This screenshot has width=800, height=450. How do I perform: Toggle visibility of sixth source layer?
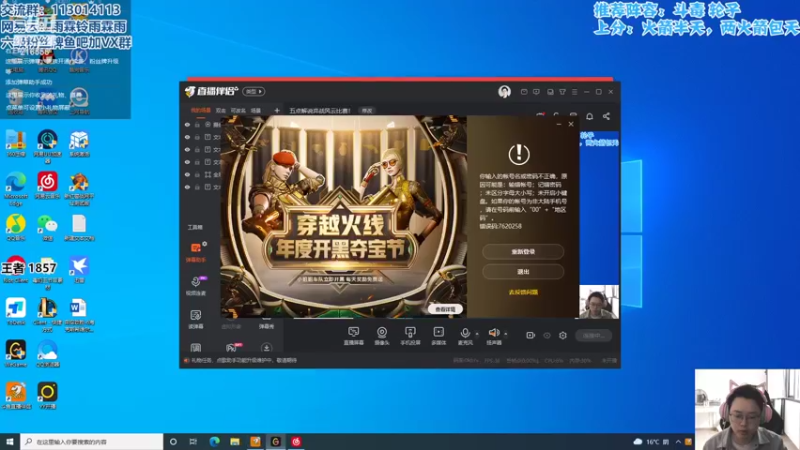[187, 187]
